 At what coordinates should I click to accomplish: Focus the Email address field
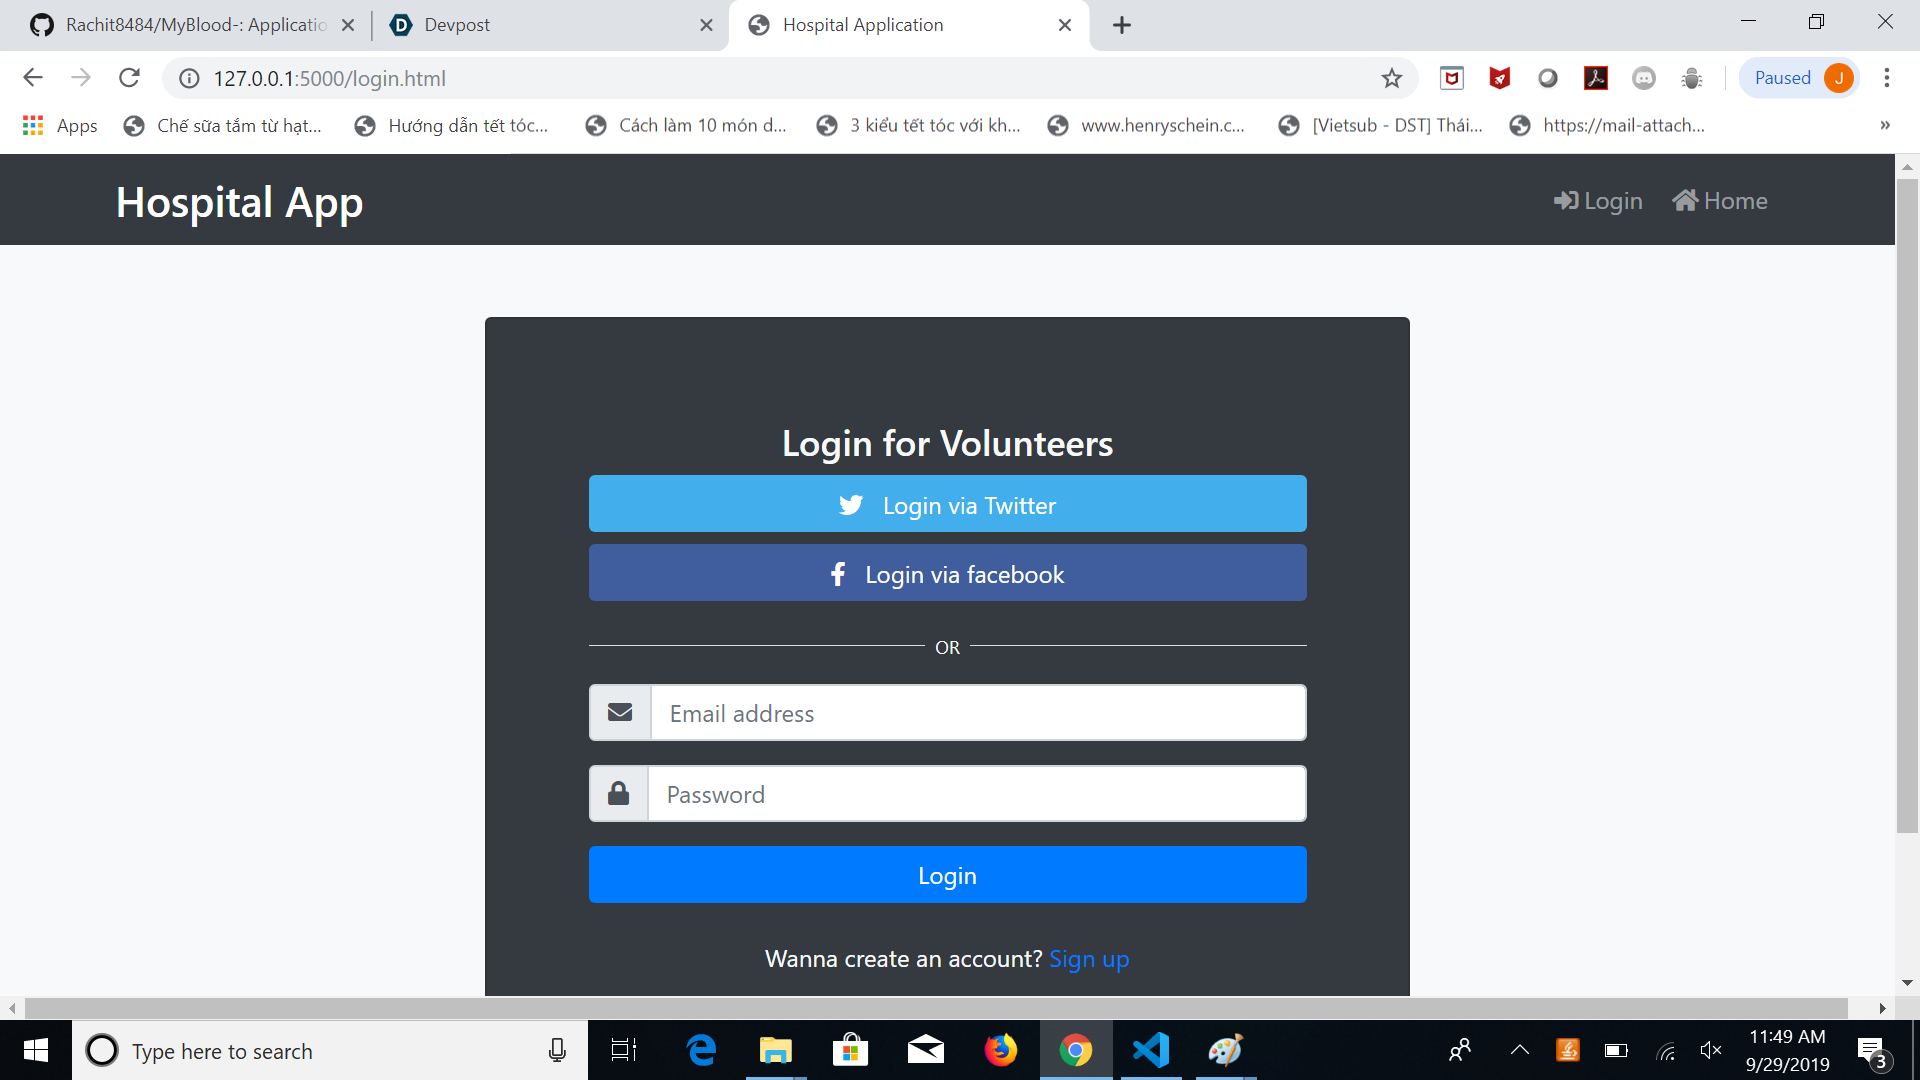[x=978, y=713]
